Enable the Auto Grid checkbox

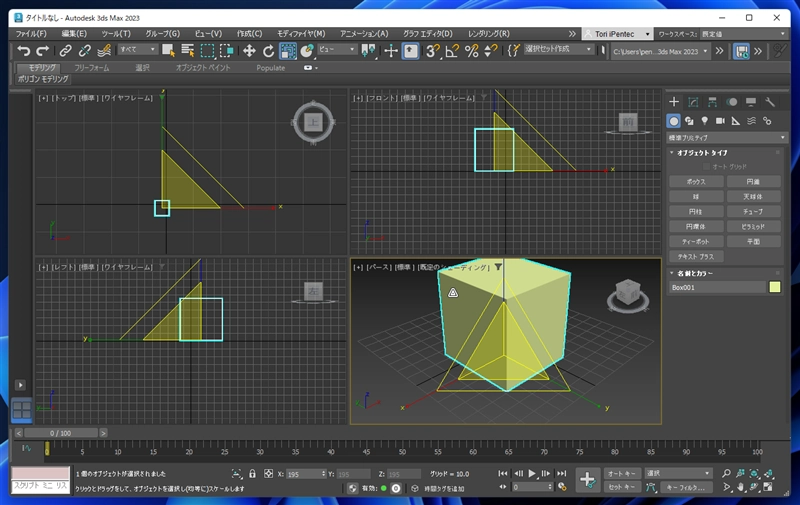[x=707, y=167]
